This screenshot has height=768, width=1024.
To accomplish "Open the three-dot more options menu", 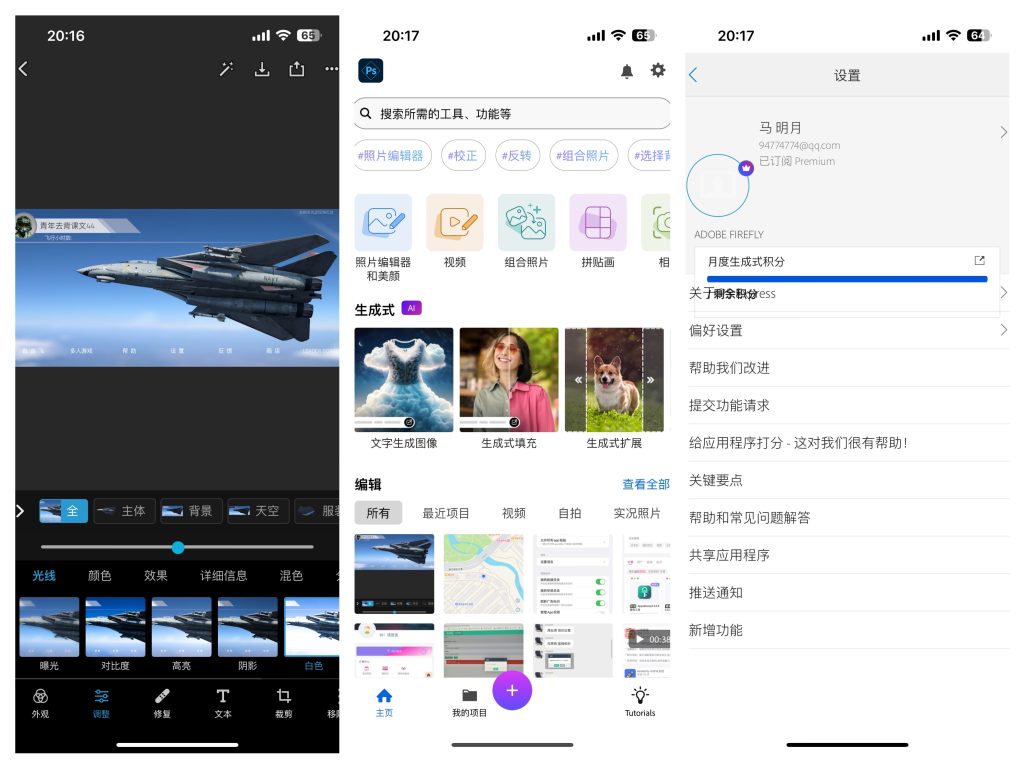I will [331, 69].
